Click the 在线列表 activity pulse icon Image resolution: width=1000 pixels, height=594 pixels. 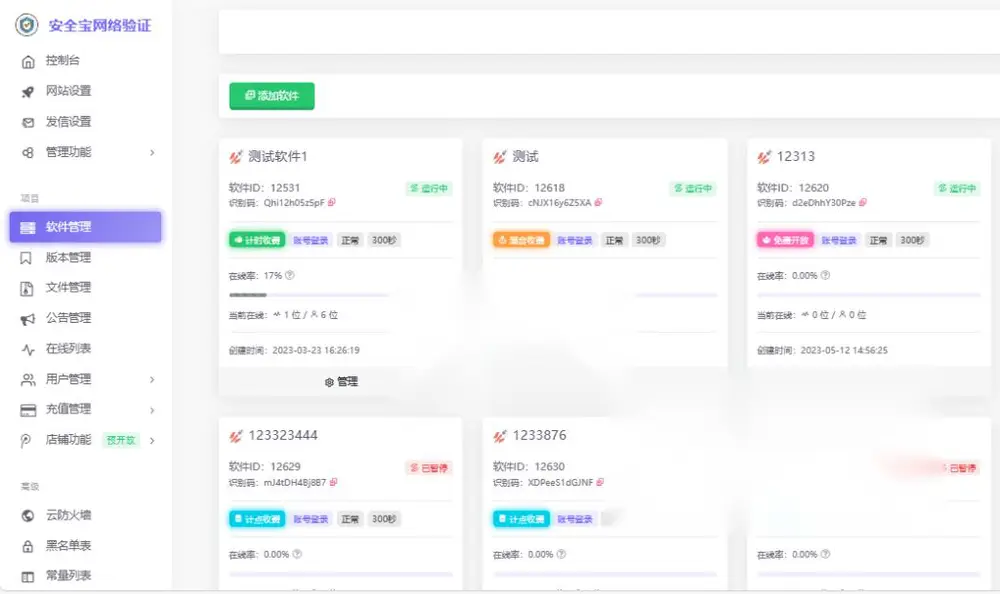(28, 350)
